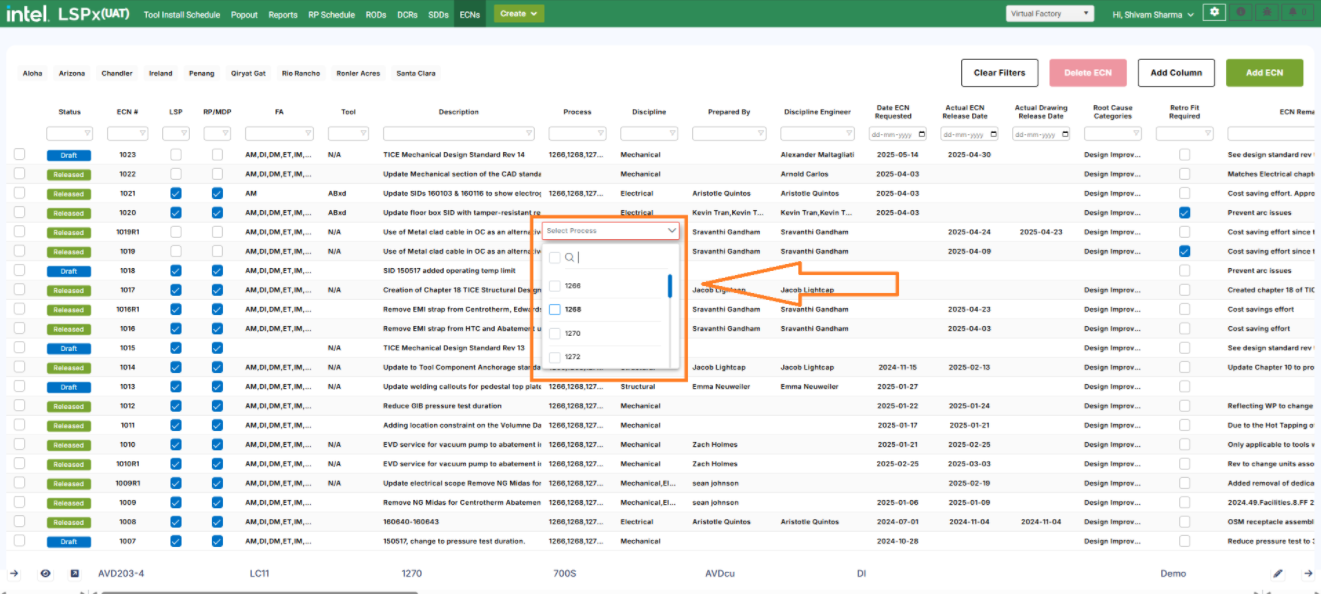Click the Clear Filters button
The width and height of the screenshot is (1321, 594).
tap(999, 73)
